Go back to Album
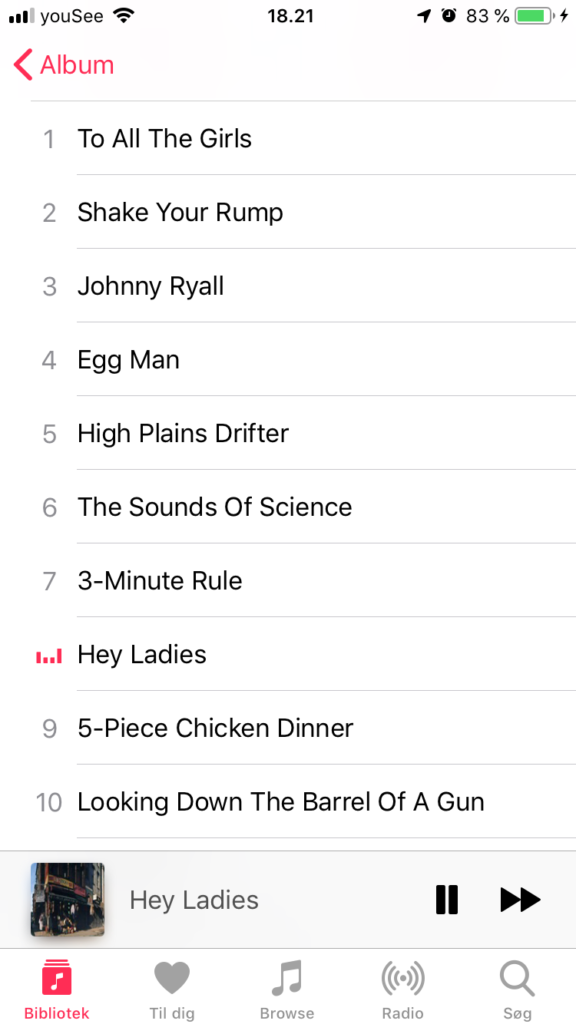This screenshot has width=576, height=1024. tap(63, 65)
